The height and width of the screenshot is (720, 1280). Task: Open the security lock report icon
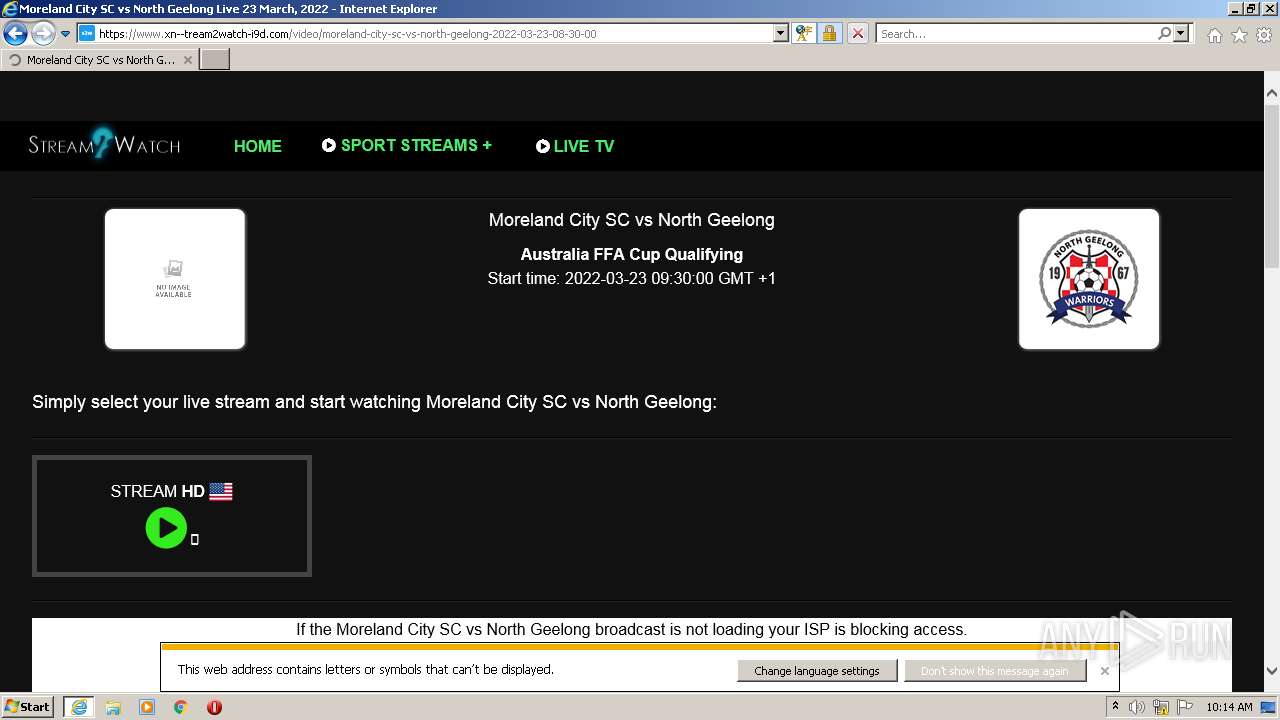829,34
